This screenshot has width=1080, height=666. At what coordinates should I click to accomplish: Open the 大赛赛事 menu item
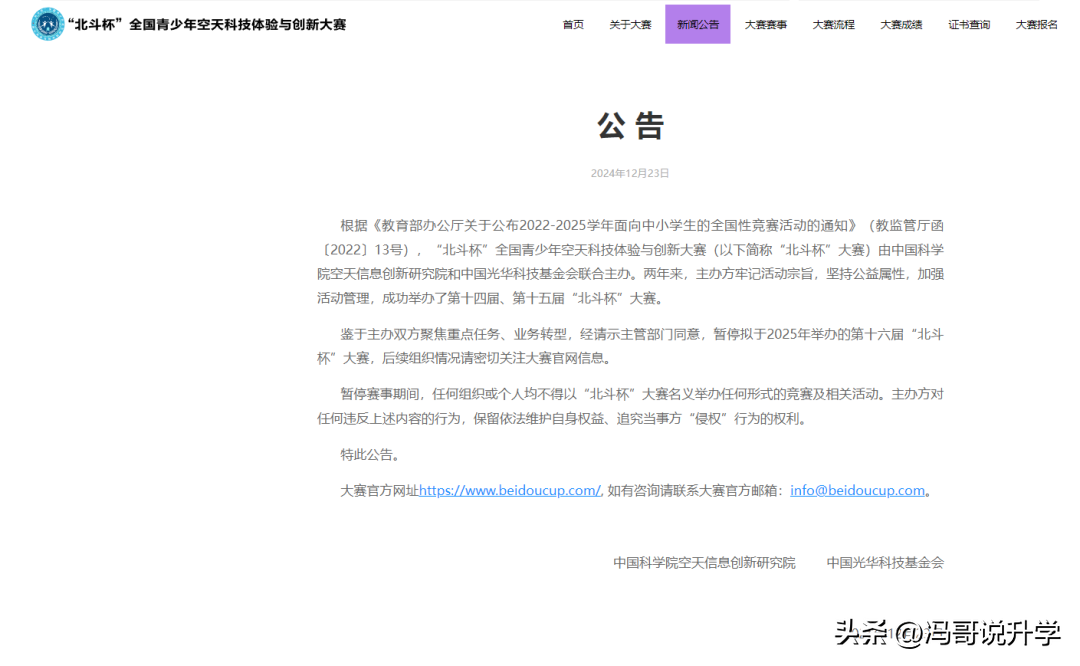click(x=765, y=25)
